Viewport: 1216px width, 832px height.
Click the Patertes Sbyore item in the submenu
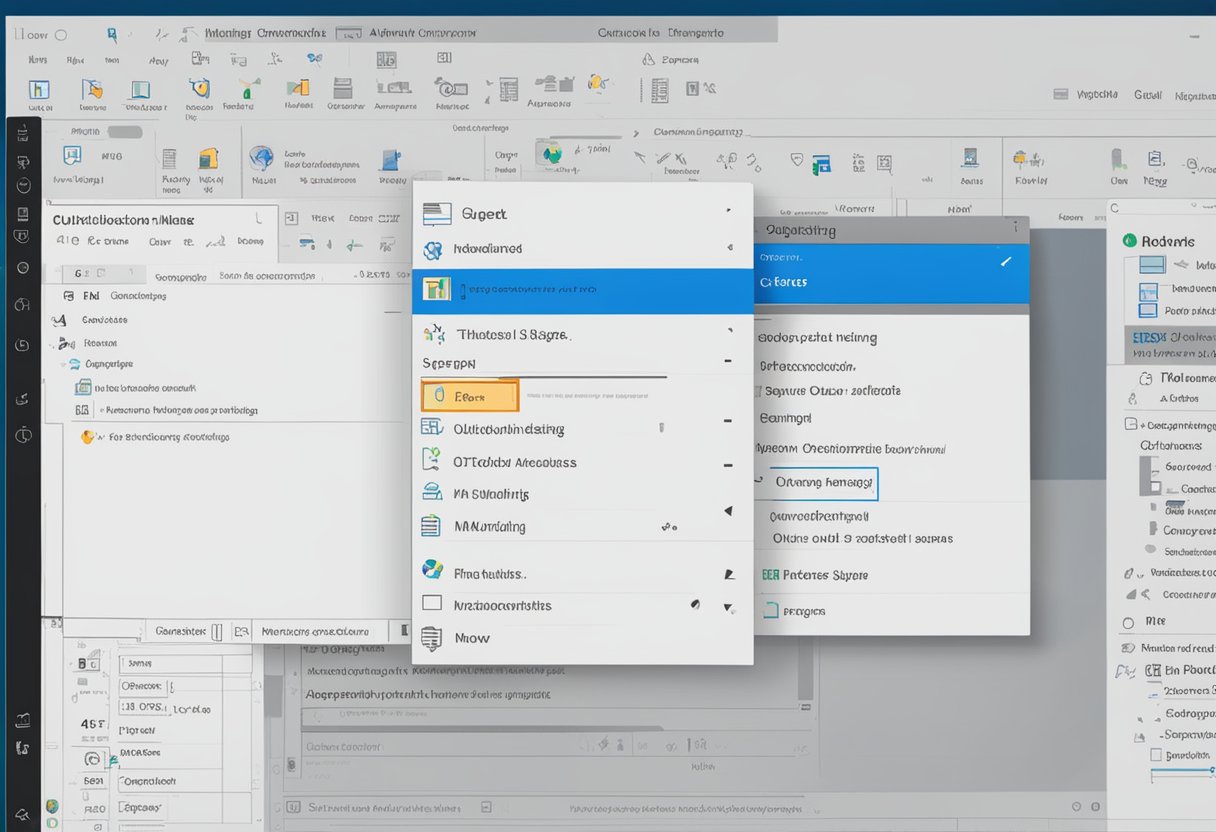point(824,575)
